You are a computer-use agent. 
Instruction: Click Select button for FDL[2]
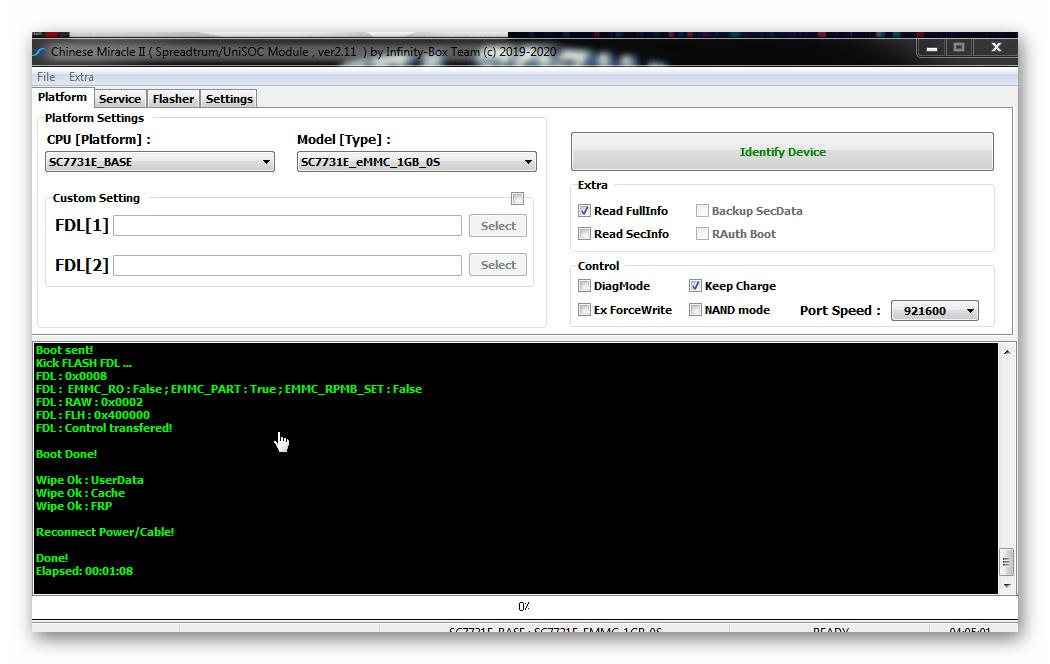click(x=498, y=264)
